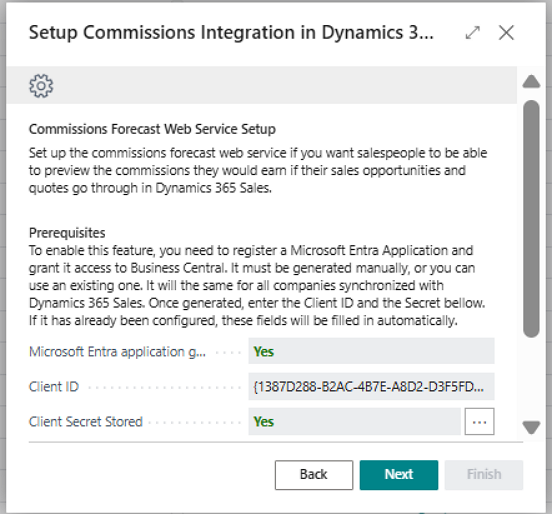This screenshot has height=514, width=552.
Task: Go Back to the previous step
Action: click(314, 475)
